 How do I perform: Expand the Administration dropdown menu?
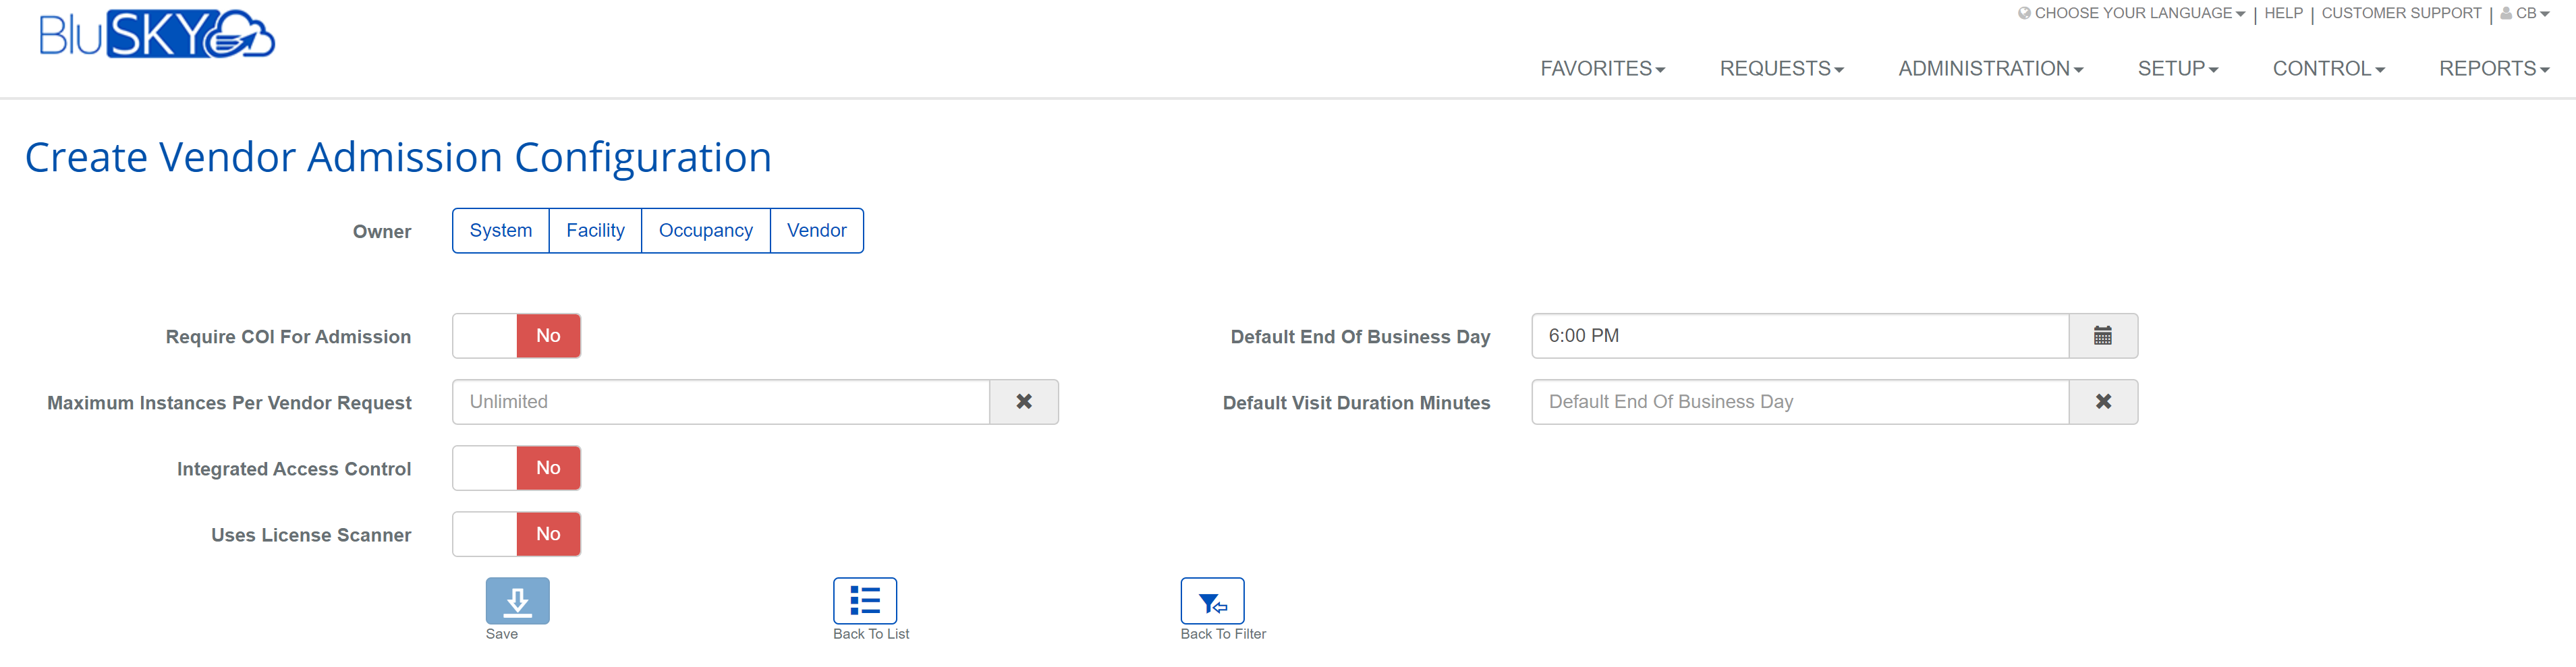tap(1990, 69)
